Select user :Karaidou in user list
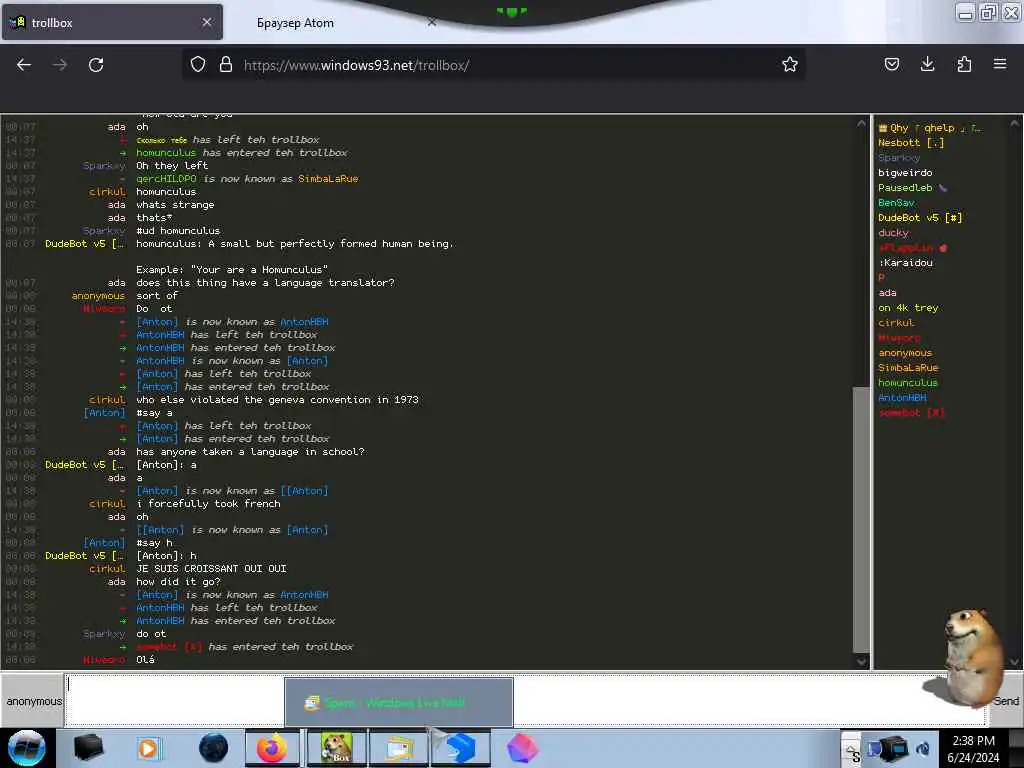 [905, 263]
